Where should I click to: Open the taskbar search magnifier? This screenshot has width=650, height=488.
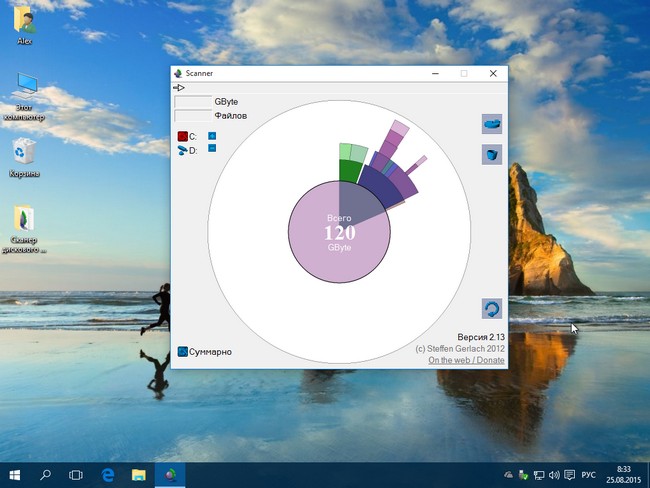pos(46,473)
